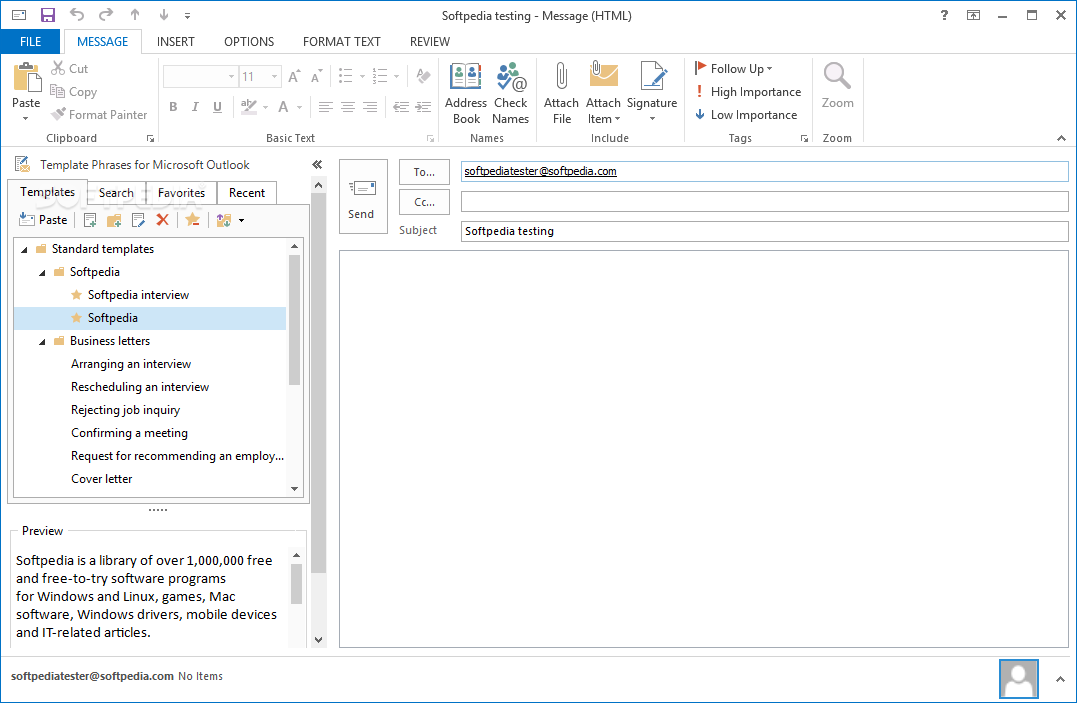Clear all formatting with eraser icon
1077x703 pixels.
coord(423,76)
